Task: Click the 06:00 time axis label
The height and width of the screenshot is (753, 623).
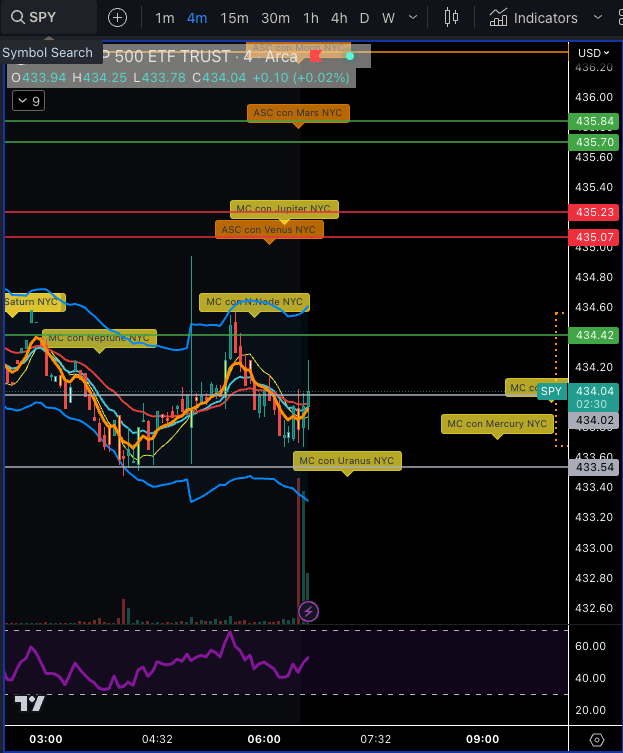Action: click(x=264, y=740)
